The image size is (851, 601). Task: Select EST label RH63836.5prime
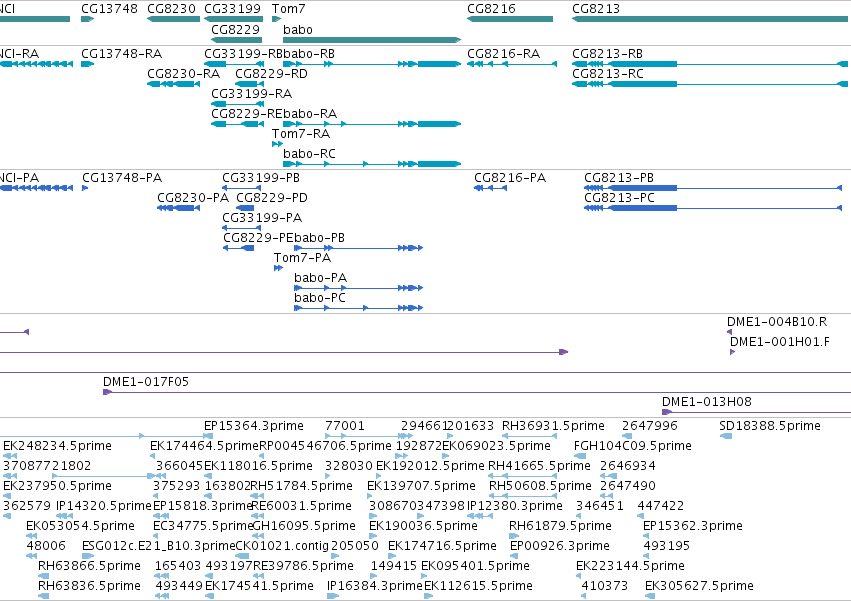[x=89, y=586]
